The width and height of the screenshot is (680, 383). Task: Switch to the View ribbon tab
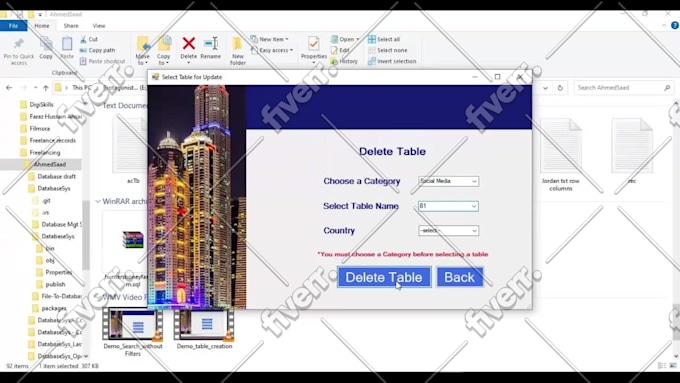(x=98, y=26)
